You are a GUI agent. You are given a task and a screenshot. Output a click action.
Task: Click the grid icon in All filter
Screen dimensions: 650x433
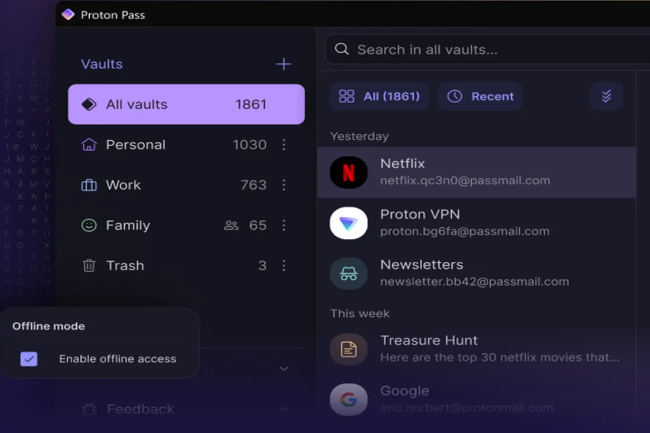click(x=347, y=96)
